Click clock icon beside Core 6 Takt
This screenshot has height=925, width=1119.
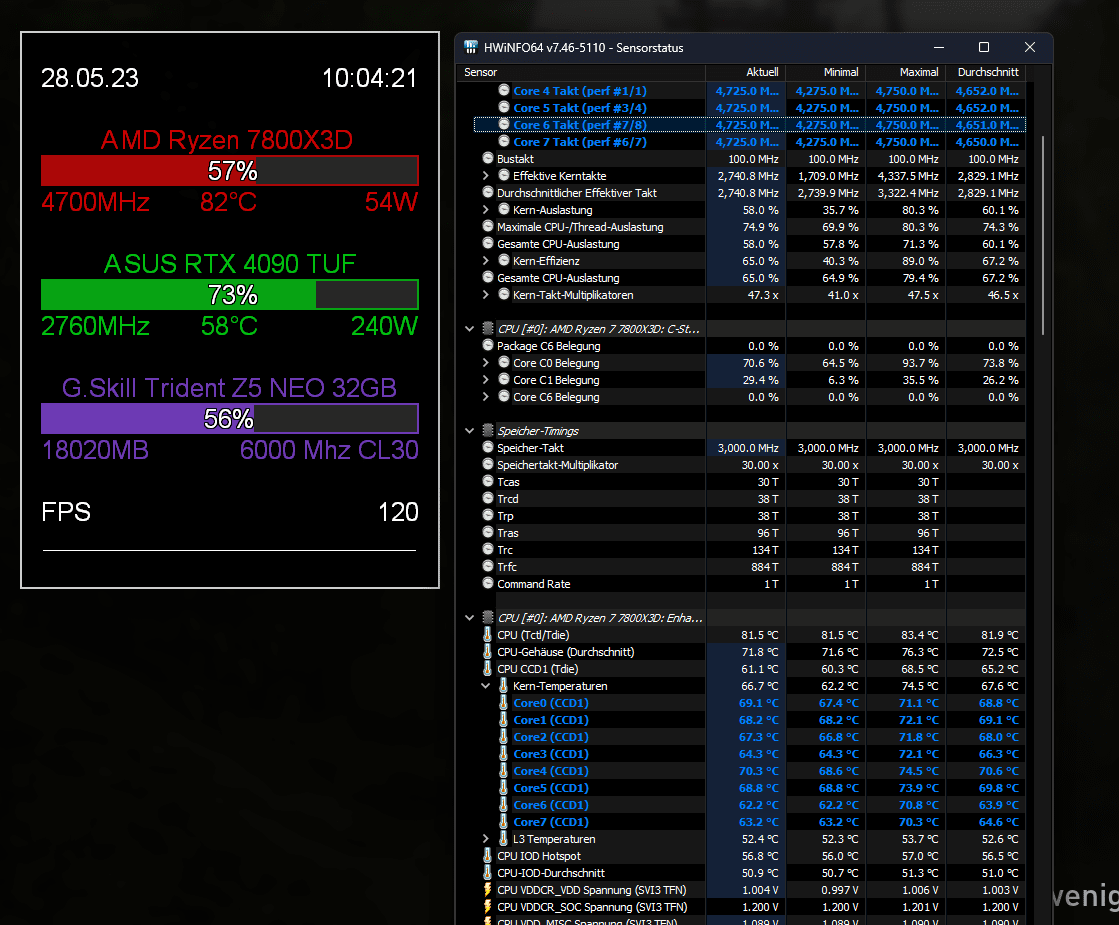point(504,124)
